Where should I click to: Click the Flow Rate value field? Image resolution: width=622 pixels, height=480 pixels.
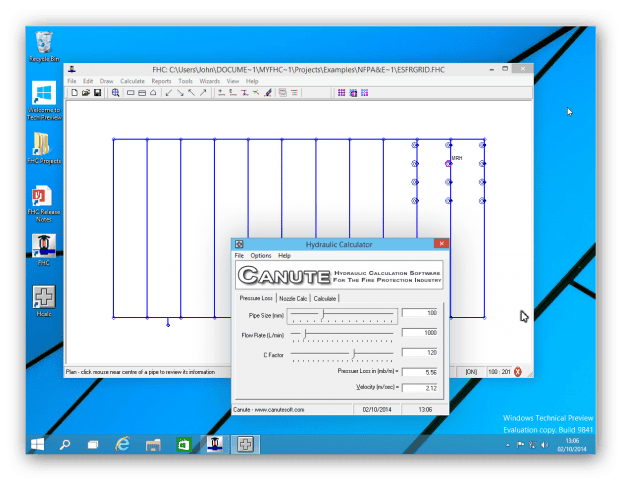419,333
